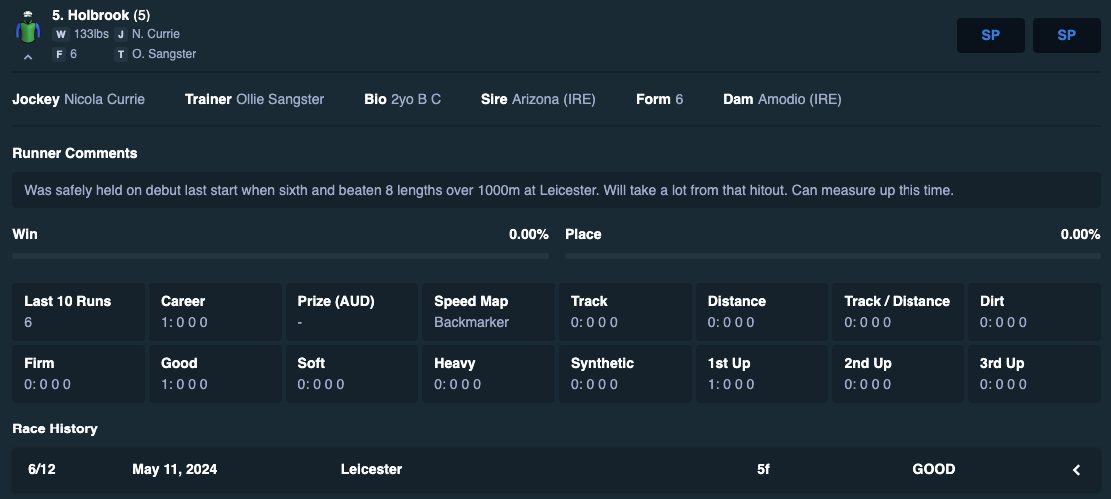Screen dimensions: 1111x499
Task: Click the Leicester venue in Race History
Action: click(371, 469)
